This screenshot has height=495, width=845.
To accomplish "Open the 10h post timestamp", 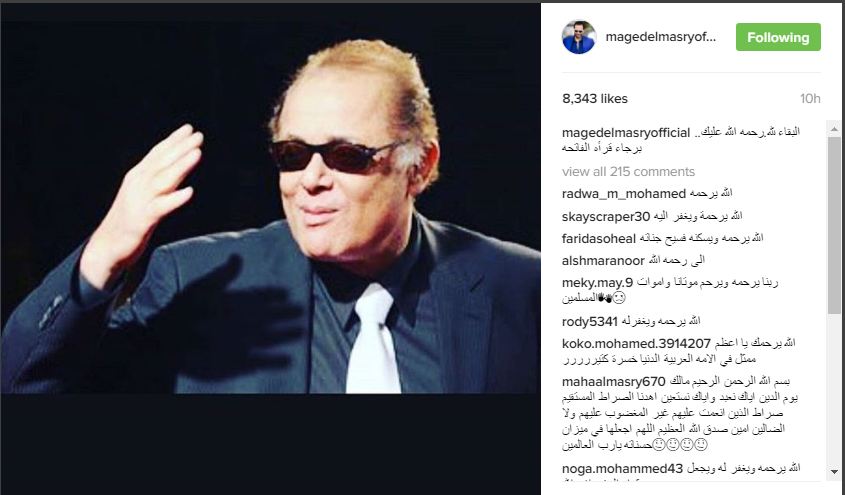I will coord(810,99).
